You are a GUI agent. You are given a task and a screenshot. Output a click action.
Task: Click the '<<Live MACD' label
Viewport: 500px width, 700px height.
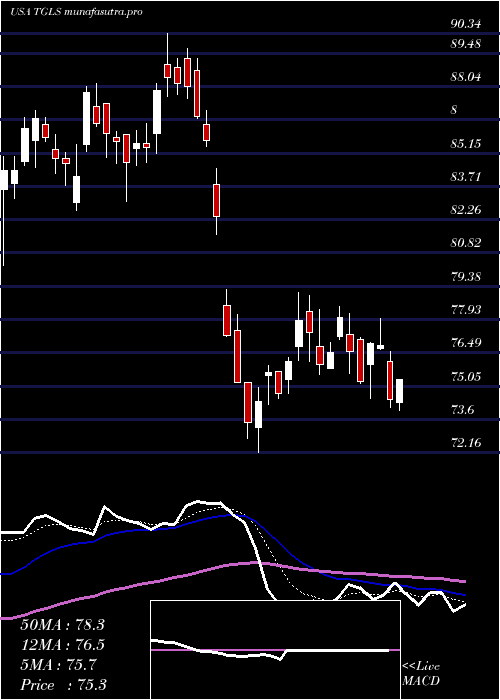pyautogui.click(x=421, y=674)
